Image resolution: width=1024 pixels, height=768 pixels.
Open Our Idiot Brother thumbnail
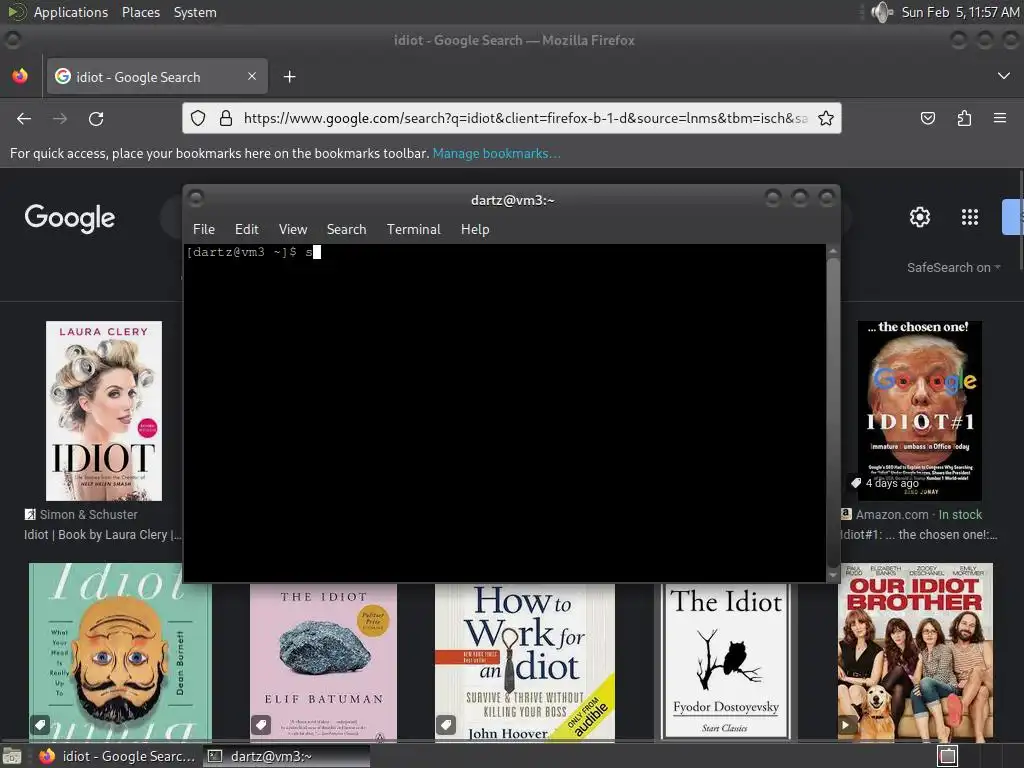(916, 652)
